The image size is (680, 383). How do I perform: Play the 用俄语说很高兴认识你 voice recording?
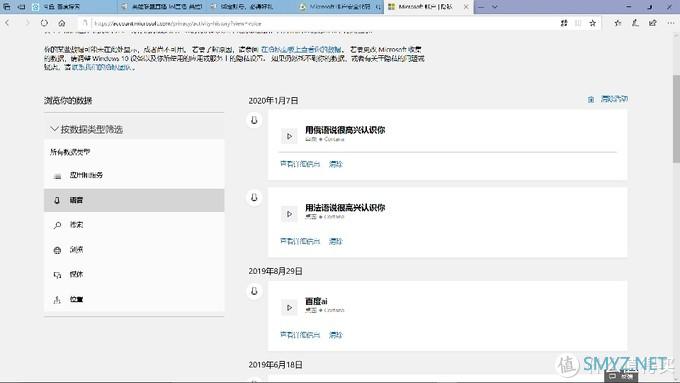[x=289, y=136]
